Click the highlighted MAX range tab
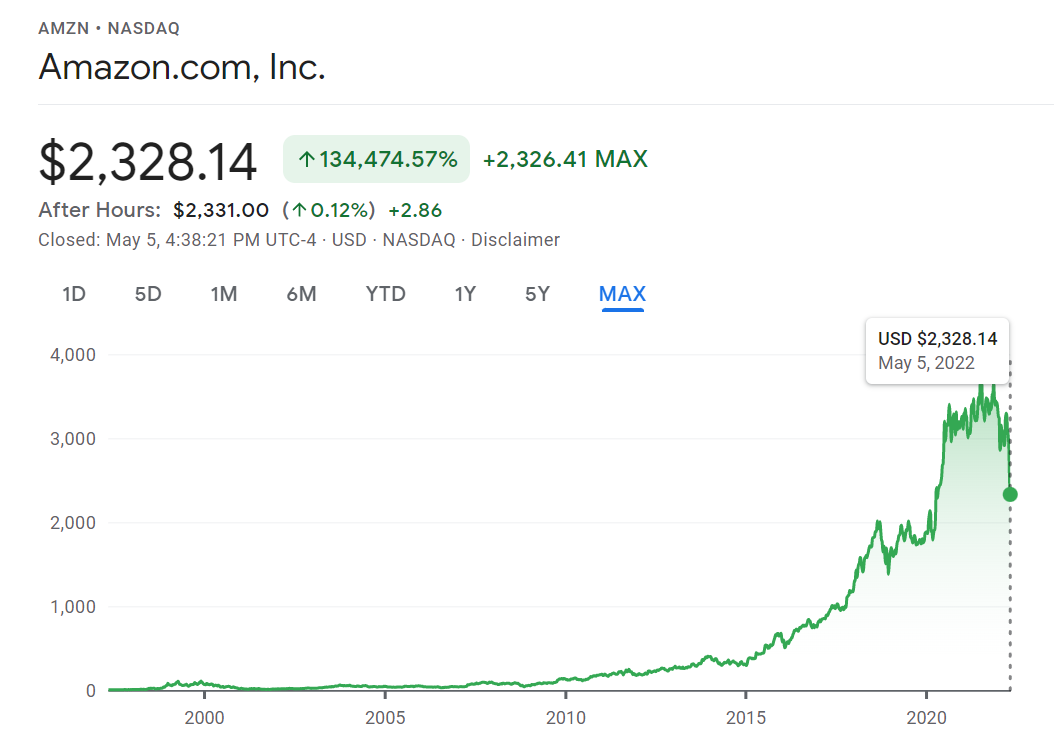This screenshot has height=748, width=1054. 621,294
